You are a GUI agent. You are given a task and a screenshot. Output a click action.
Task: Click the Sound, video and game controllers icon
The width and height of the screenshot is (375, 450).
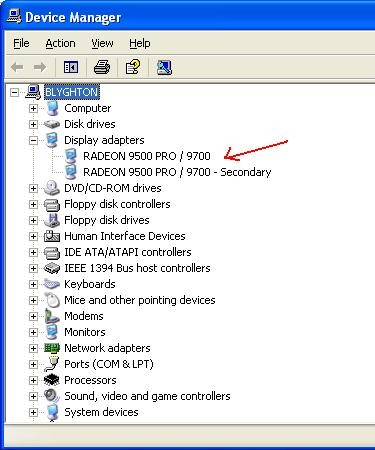coord(52,396)
